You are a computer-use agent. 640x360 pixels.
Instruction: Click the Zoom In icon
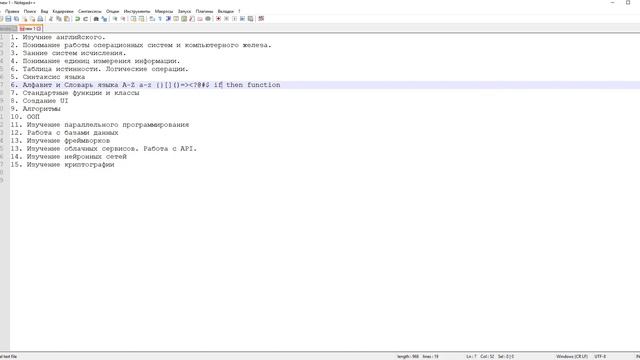pyautogui.click(x=115, y=19)
